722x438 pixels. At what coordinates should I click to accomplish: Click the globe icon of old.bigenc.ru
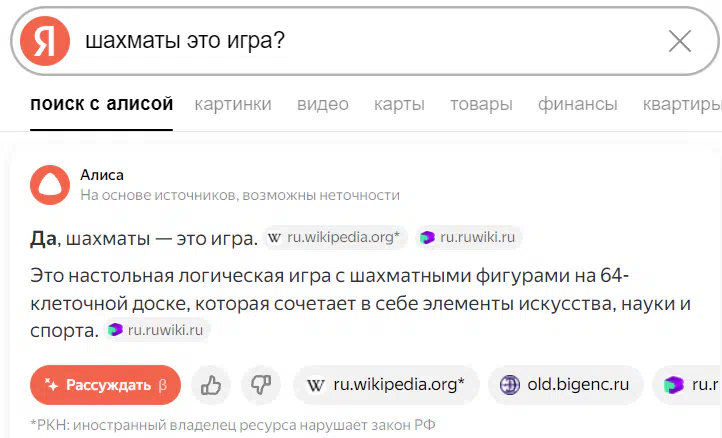[510, 385]
